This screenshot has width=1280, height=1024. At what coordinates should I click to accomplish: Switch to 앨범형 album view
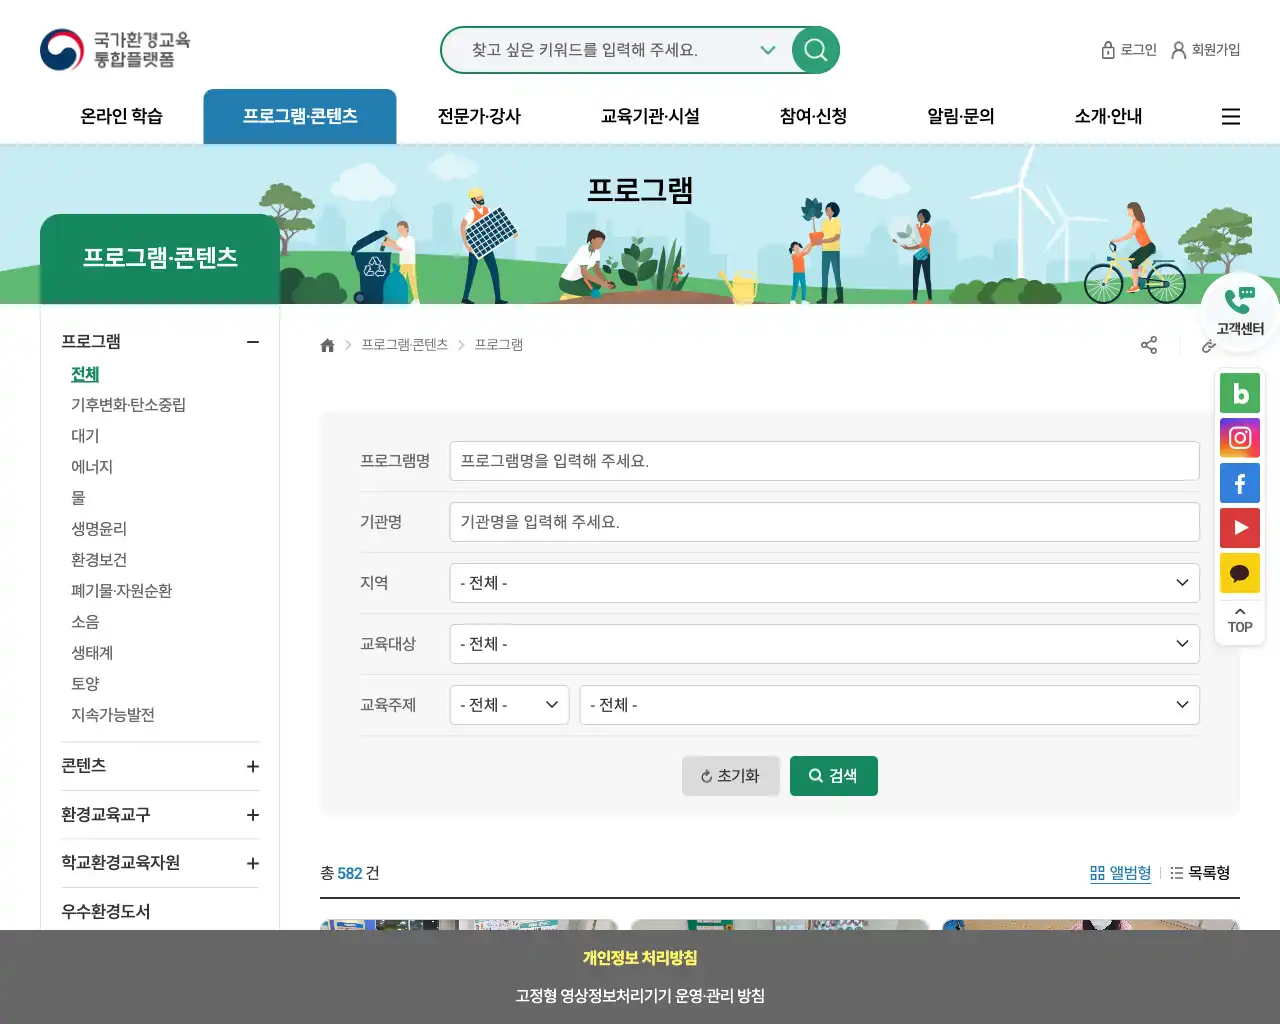pos(1120,872)
